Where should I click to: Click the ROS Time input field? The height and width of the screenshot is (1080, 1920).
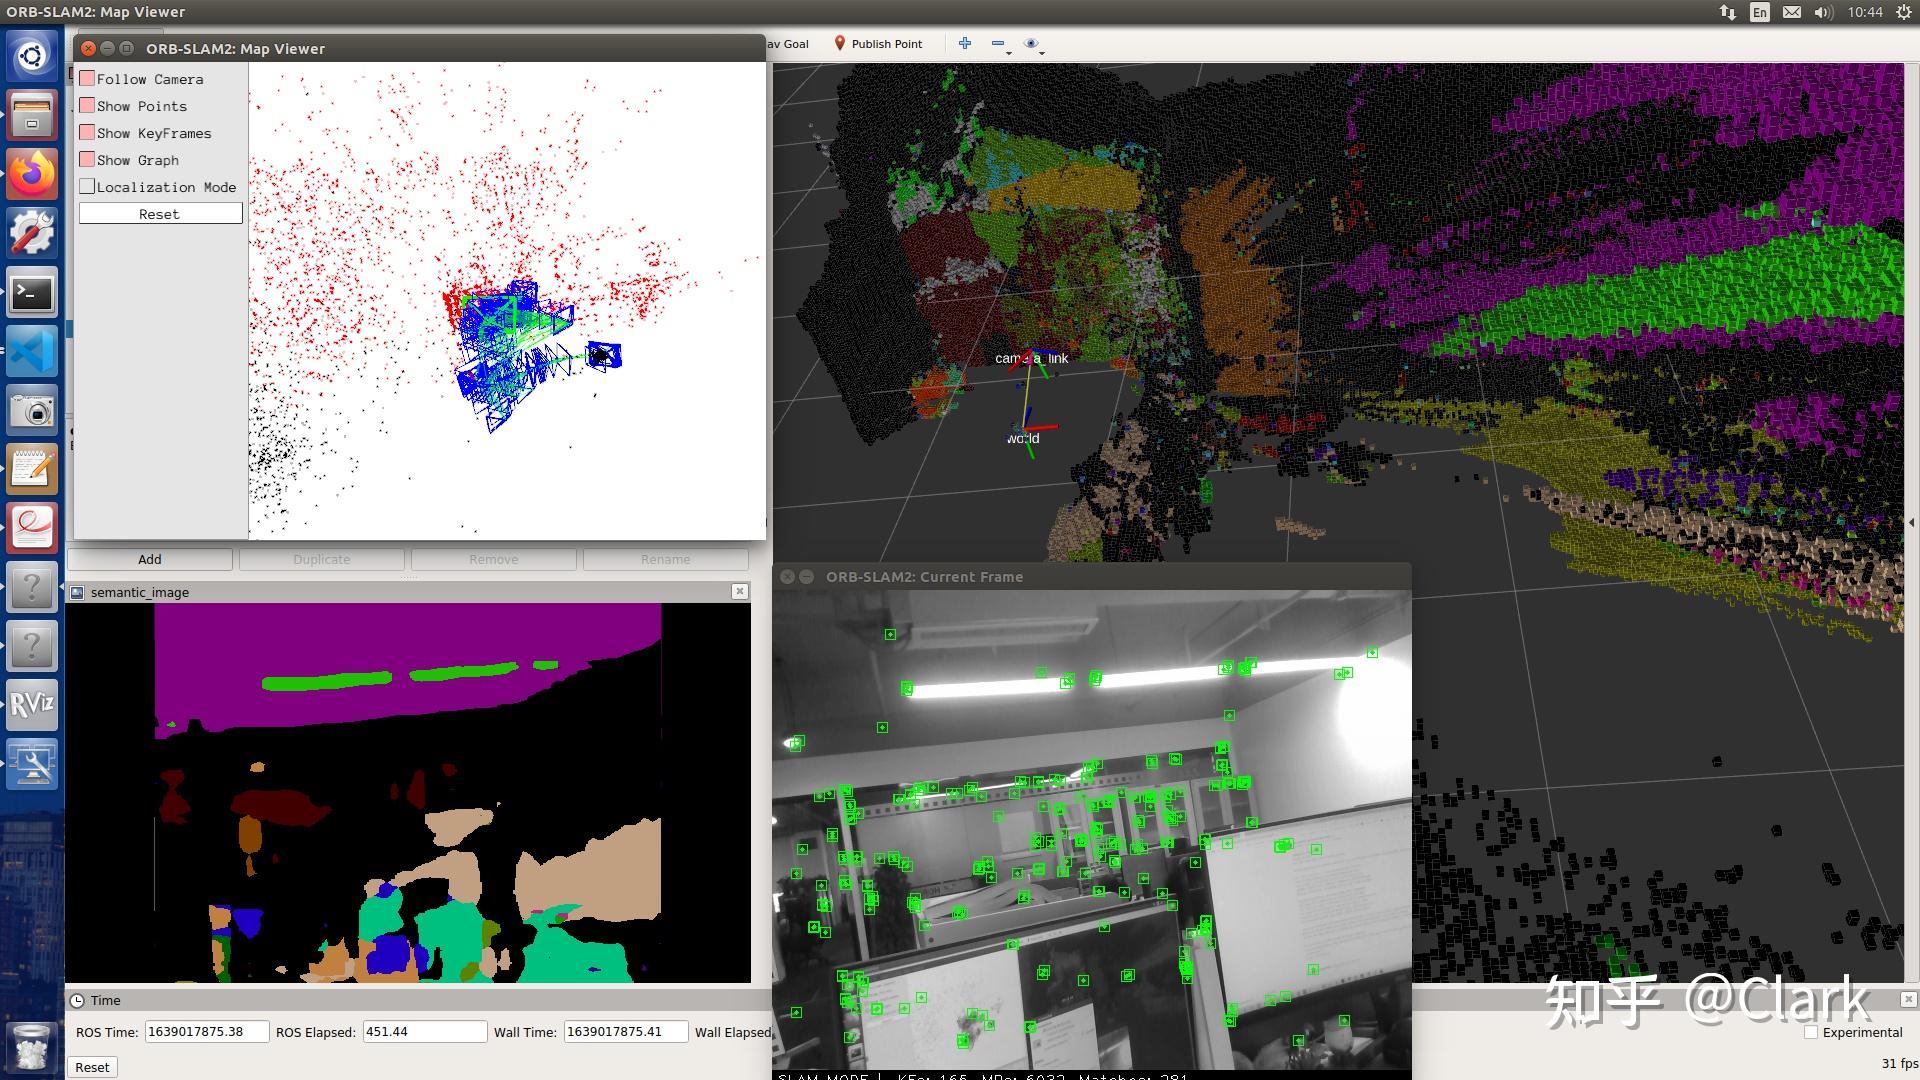pos(206,1032)
